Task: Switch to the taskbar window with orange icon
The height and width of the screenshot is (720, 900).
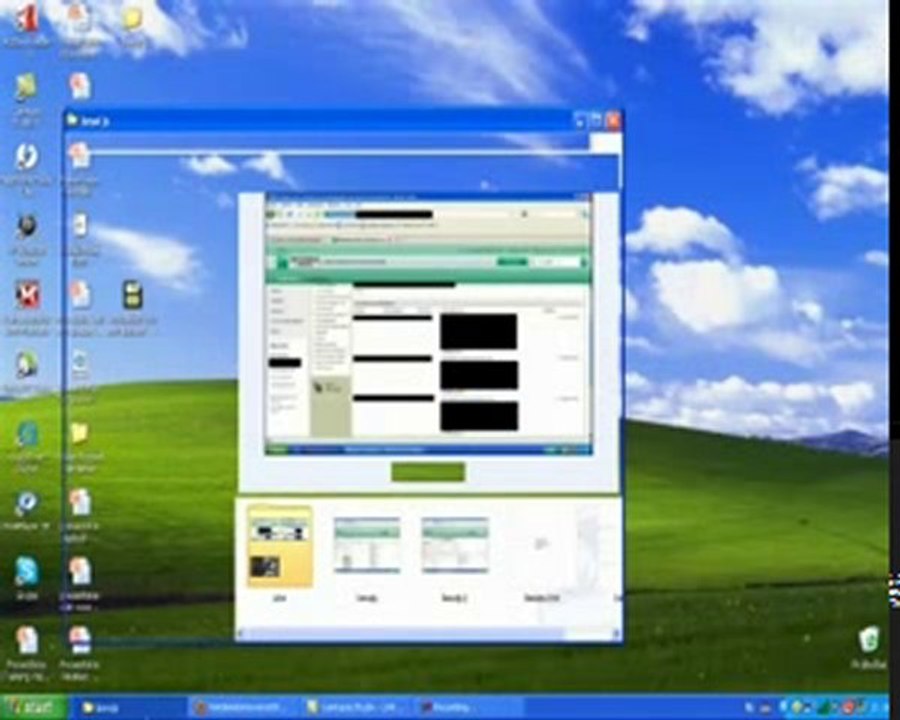Action: (243, 707)
